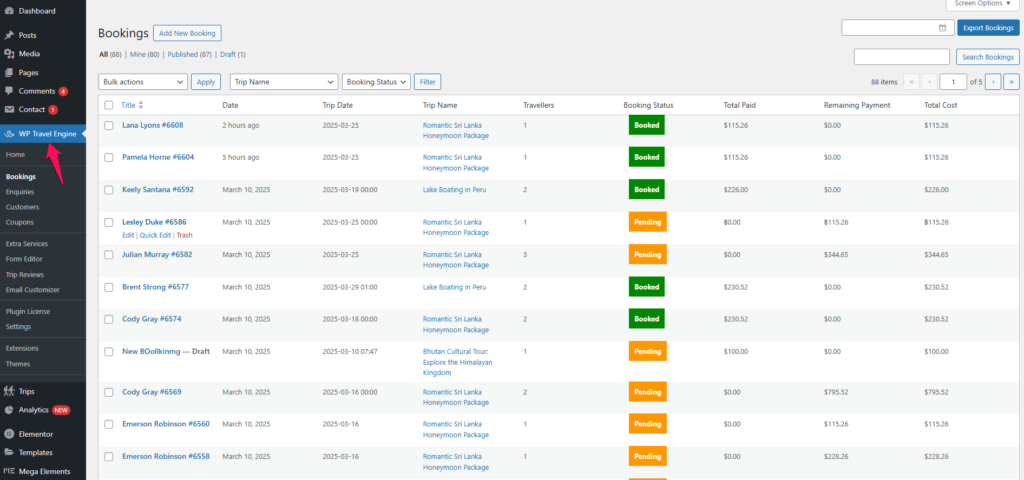
Task: Click the Add New Booking button
Action: [x=187, y=33]
